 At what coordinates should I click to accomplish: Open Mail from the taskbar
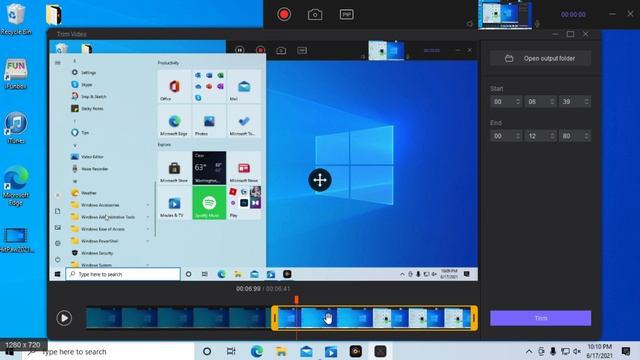tap(306, 351)
